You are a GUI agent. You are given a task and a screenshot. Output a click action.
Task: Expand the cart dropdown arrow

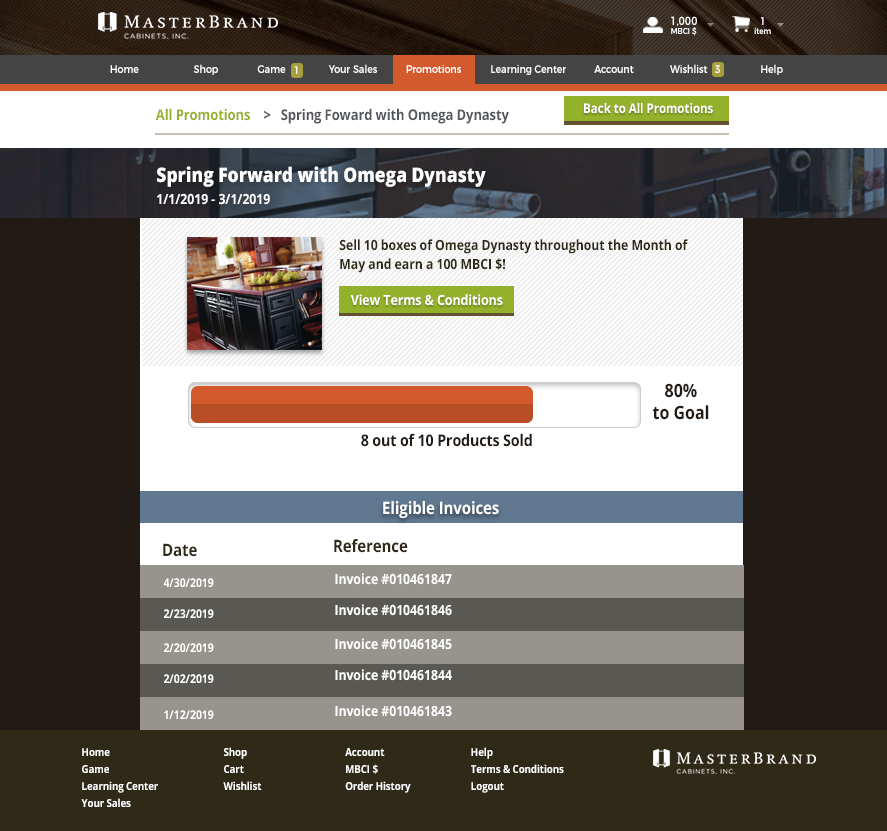point(781,24)
